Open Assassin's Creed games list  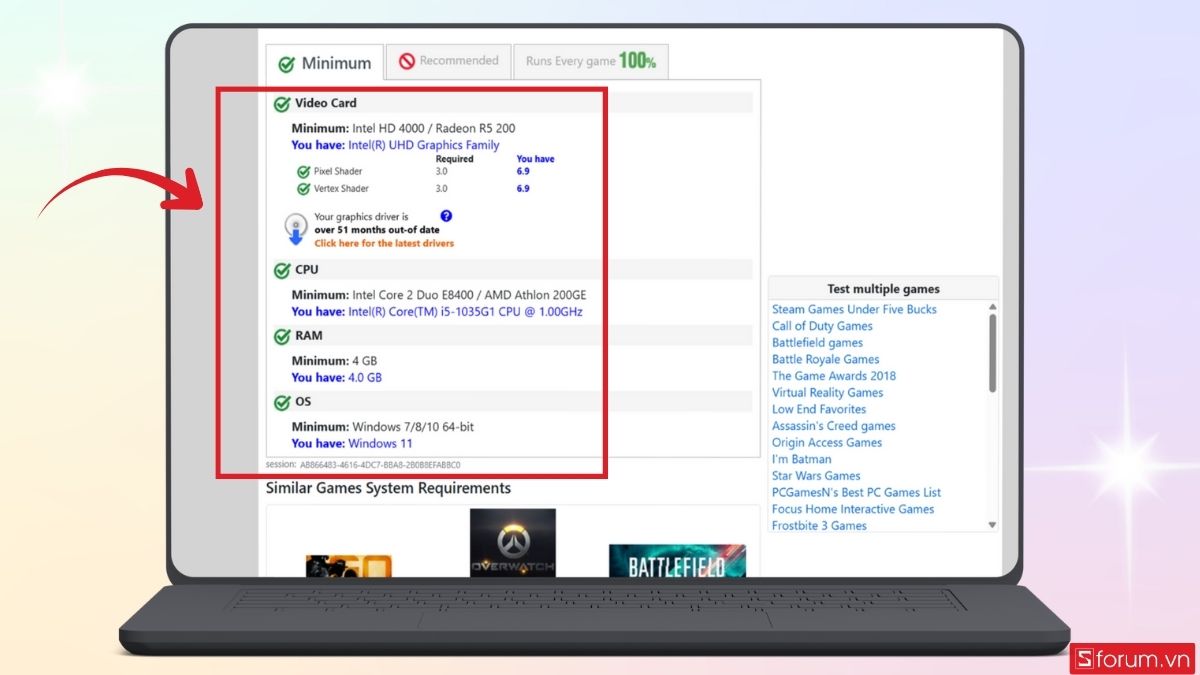[x=833, y=426]
